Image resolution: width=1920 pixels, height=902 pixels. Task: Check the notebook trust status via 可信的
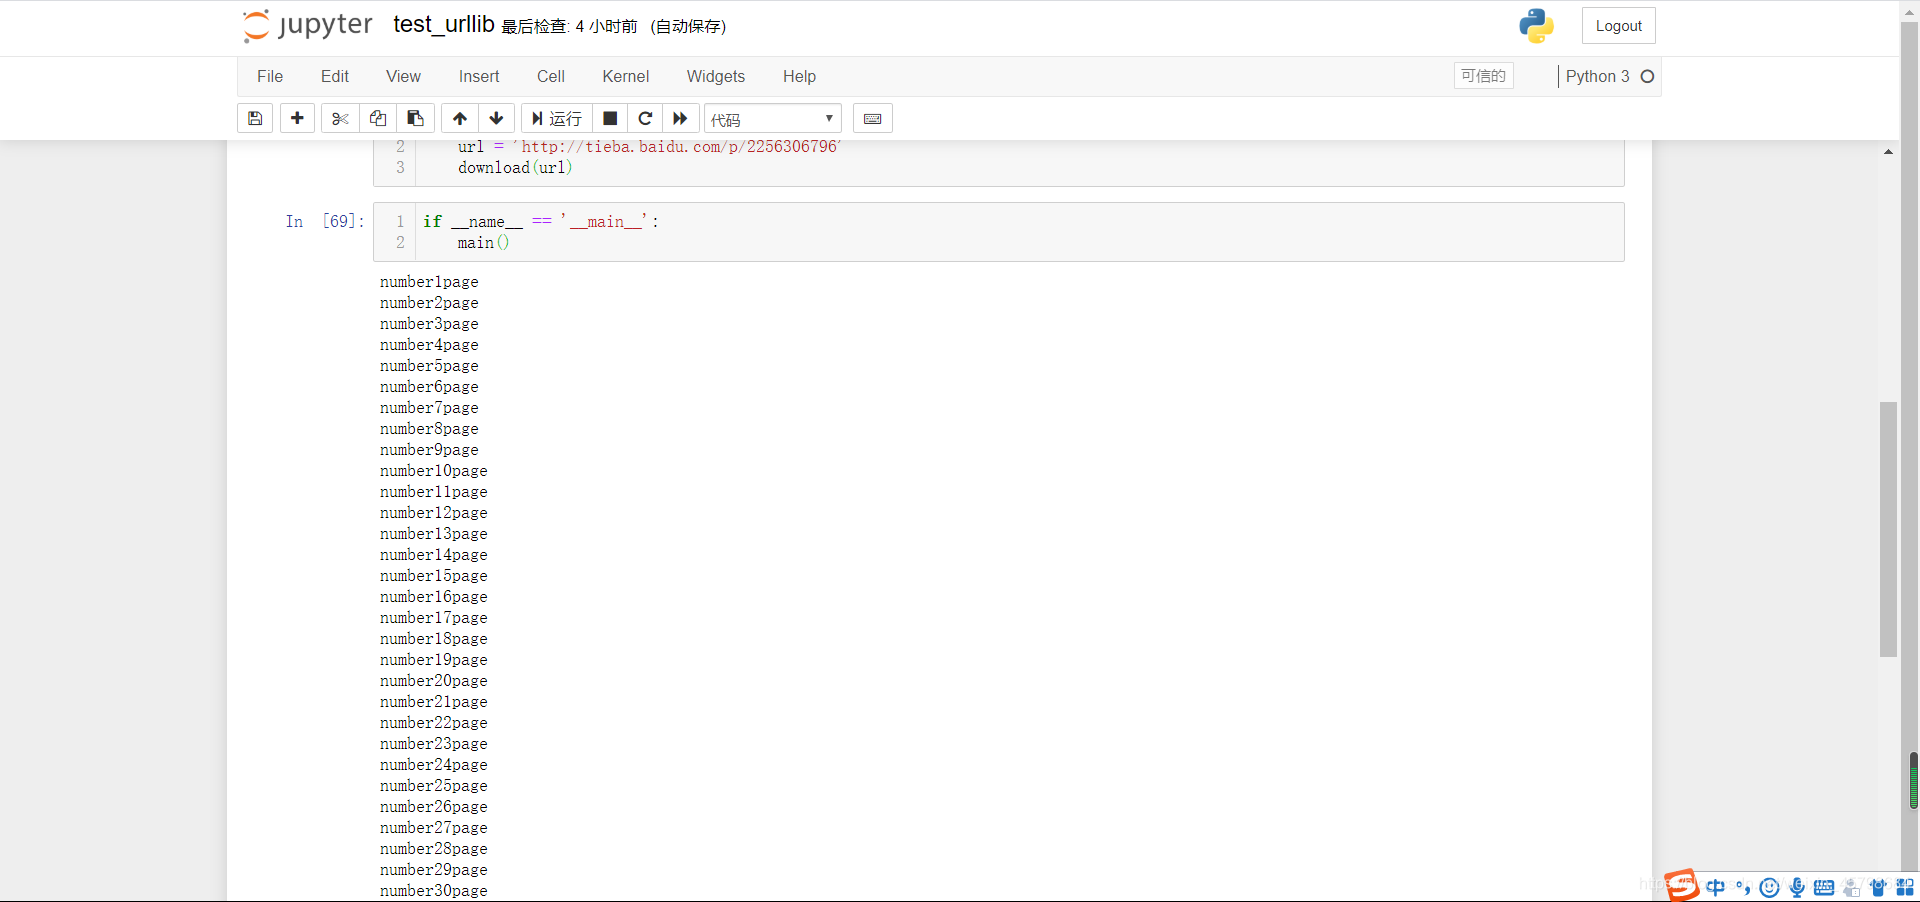click(x=1482, y=76)
